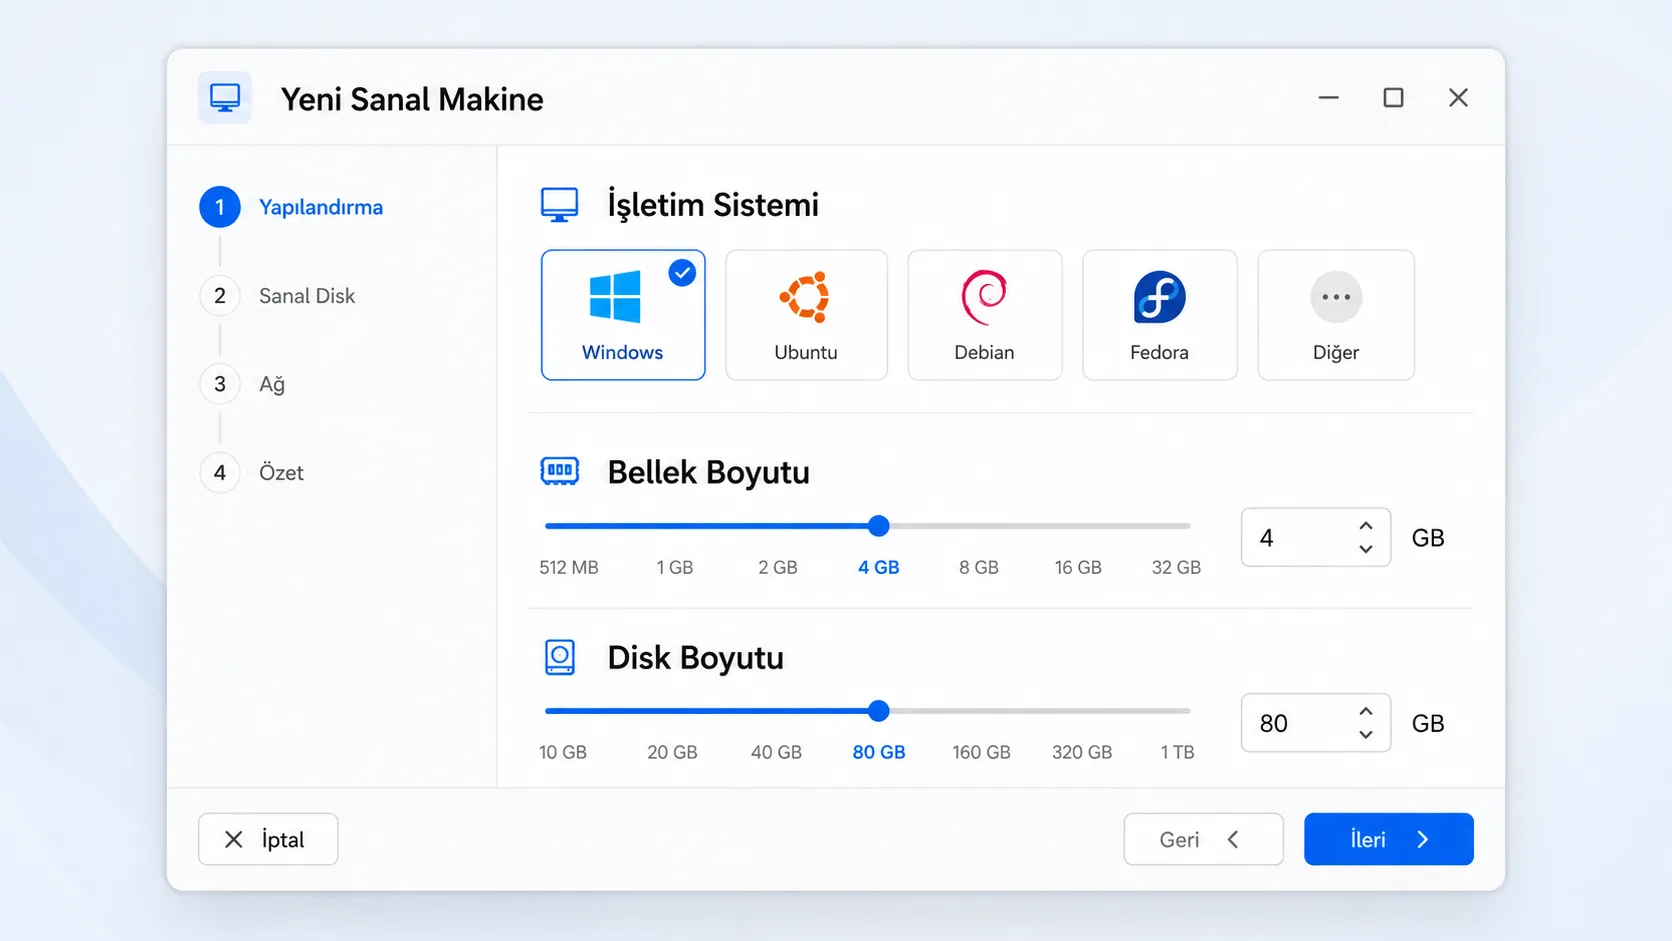Proceed with the İleri button
Screen dimensions: 1672x941
[1389, 839]
